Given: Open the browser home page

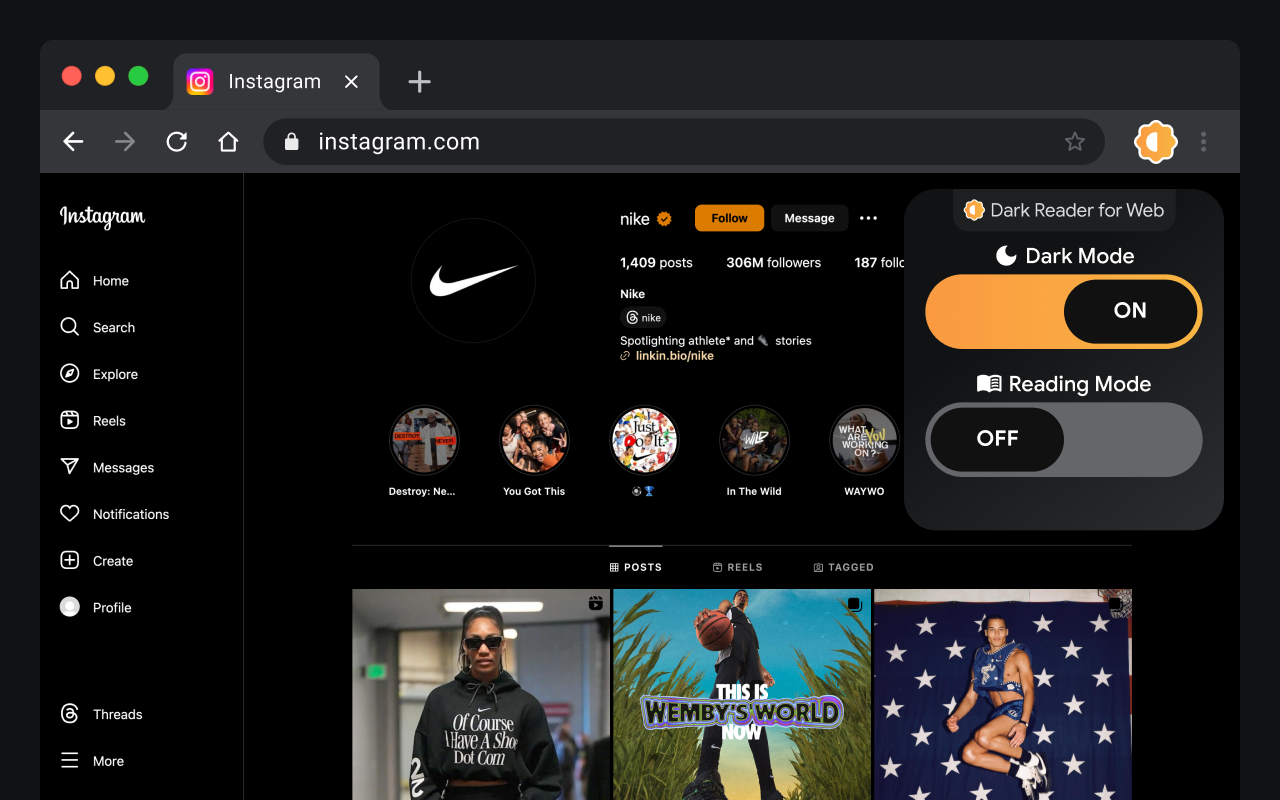Looking at the screenshot, I should click(228, 142).
